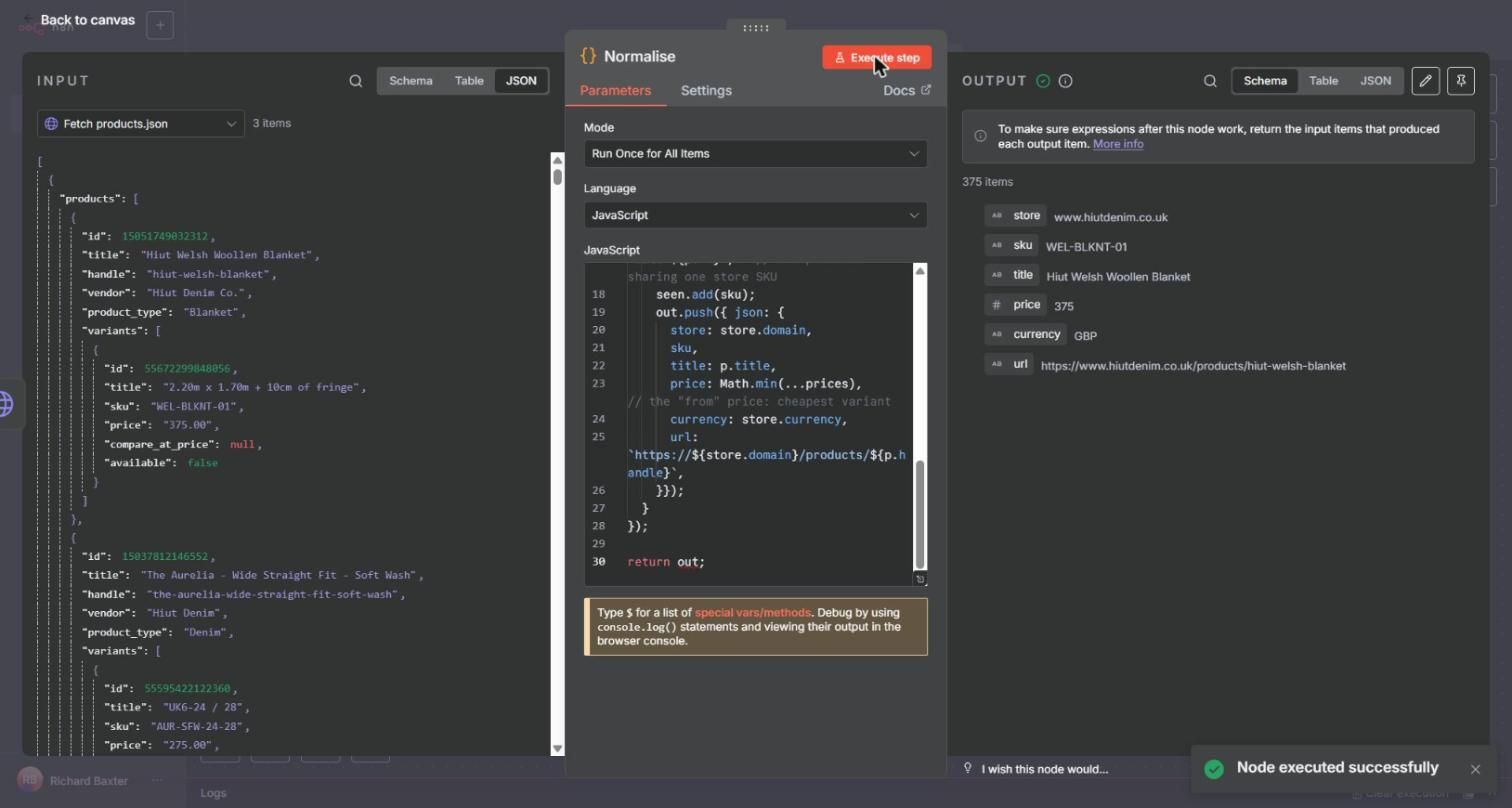Go Back to canvas

coord(80,20)
